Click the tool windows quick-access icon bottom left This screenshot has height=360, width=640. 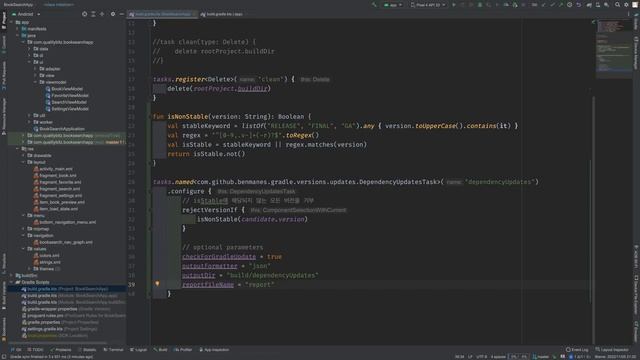point(3,356)
